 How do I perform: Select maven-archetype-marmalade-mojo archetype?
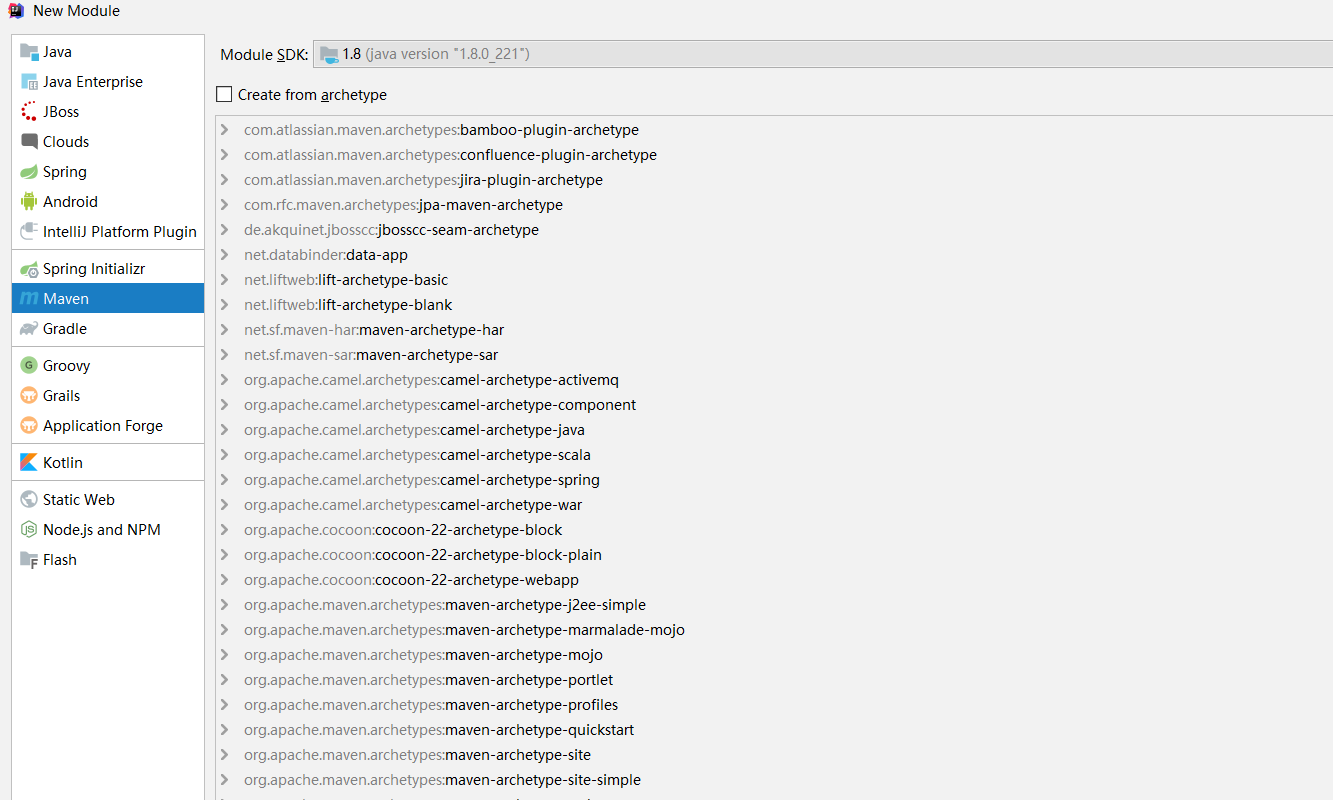click(464, 630)
